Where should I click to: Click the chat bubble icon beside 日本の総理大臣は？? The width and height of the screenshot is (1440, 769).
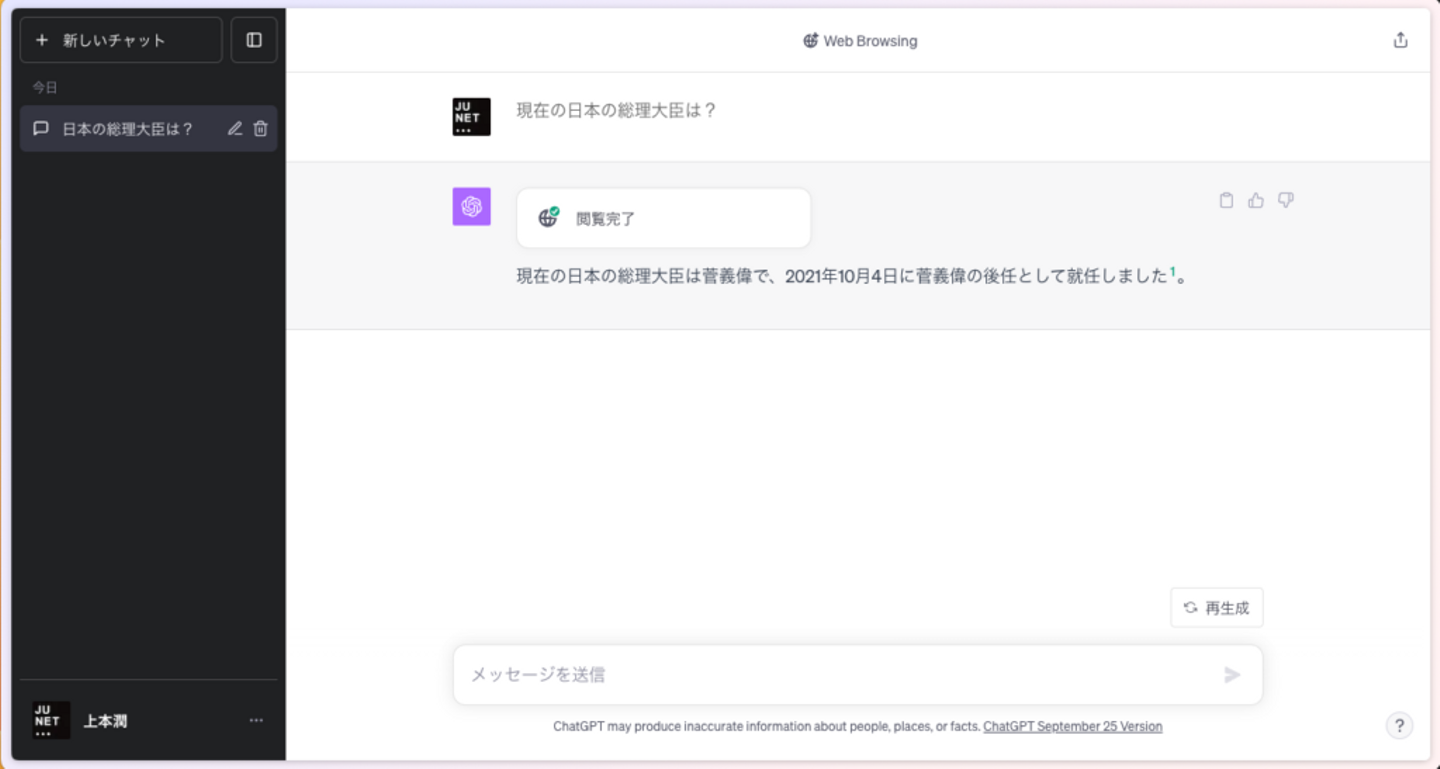point(41,129)
